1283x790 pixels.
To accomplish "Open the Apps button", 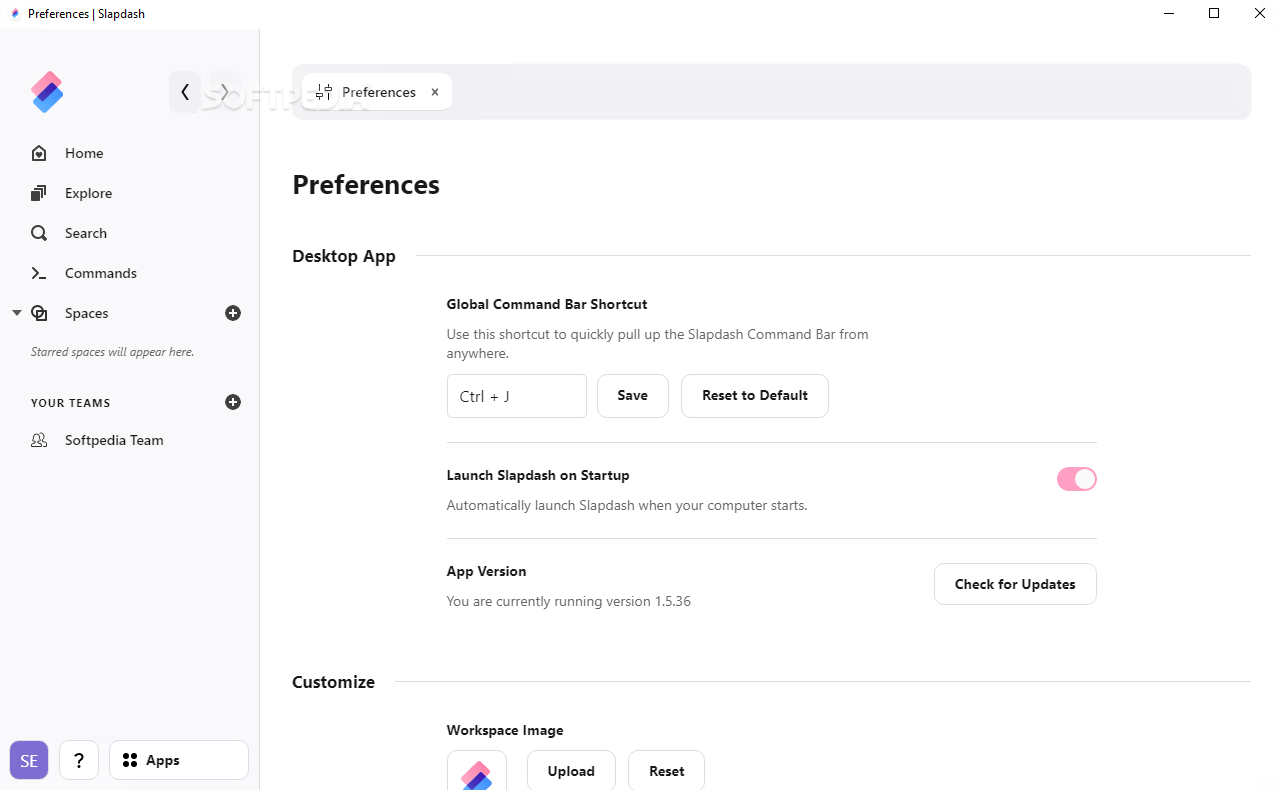I will (179, 761).
